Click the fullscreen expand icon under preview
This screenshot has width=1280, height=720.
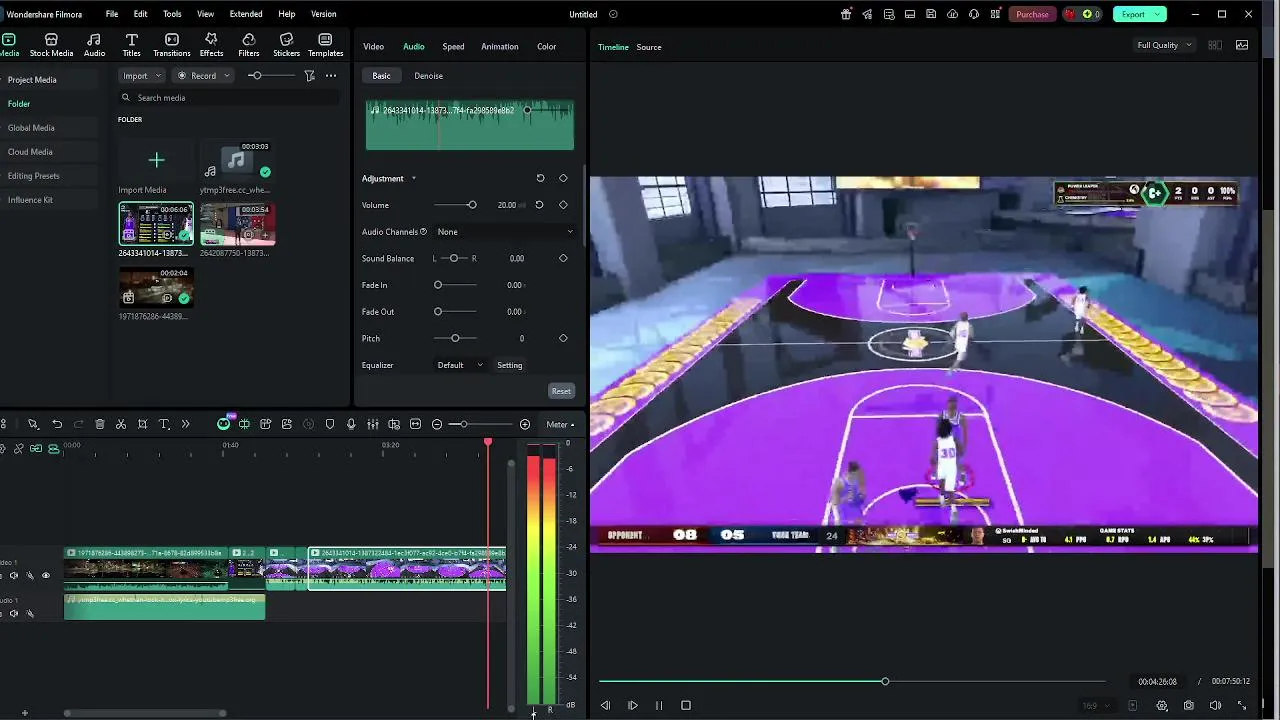point(1242,705)
